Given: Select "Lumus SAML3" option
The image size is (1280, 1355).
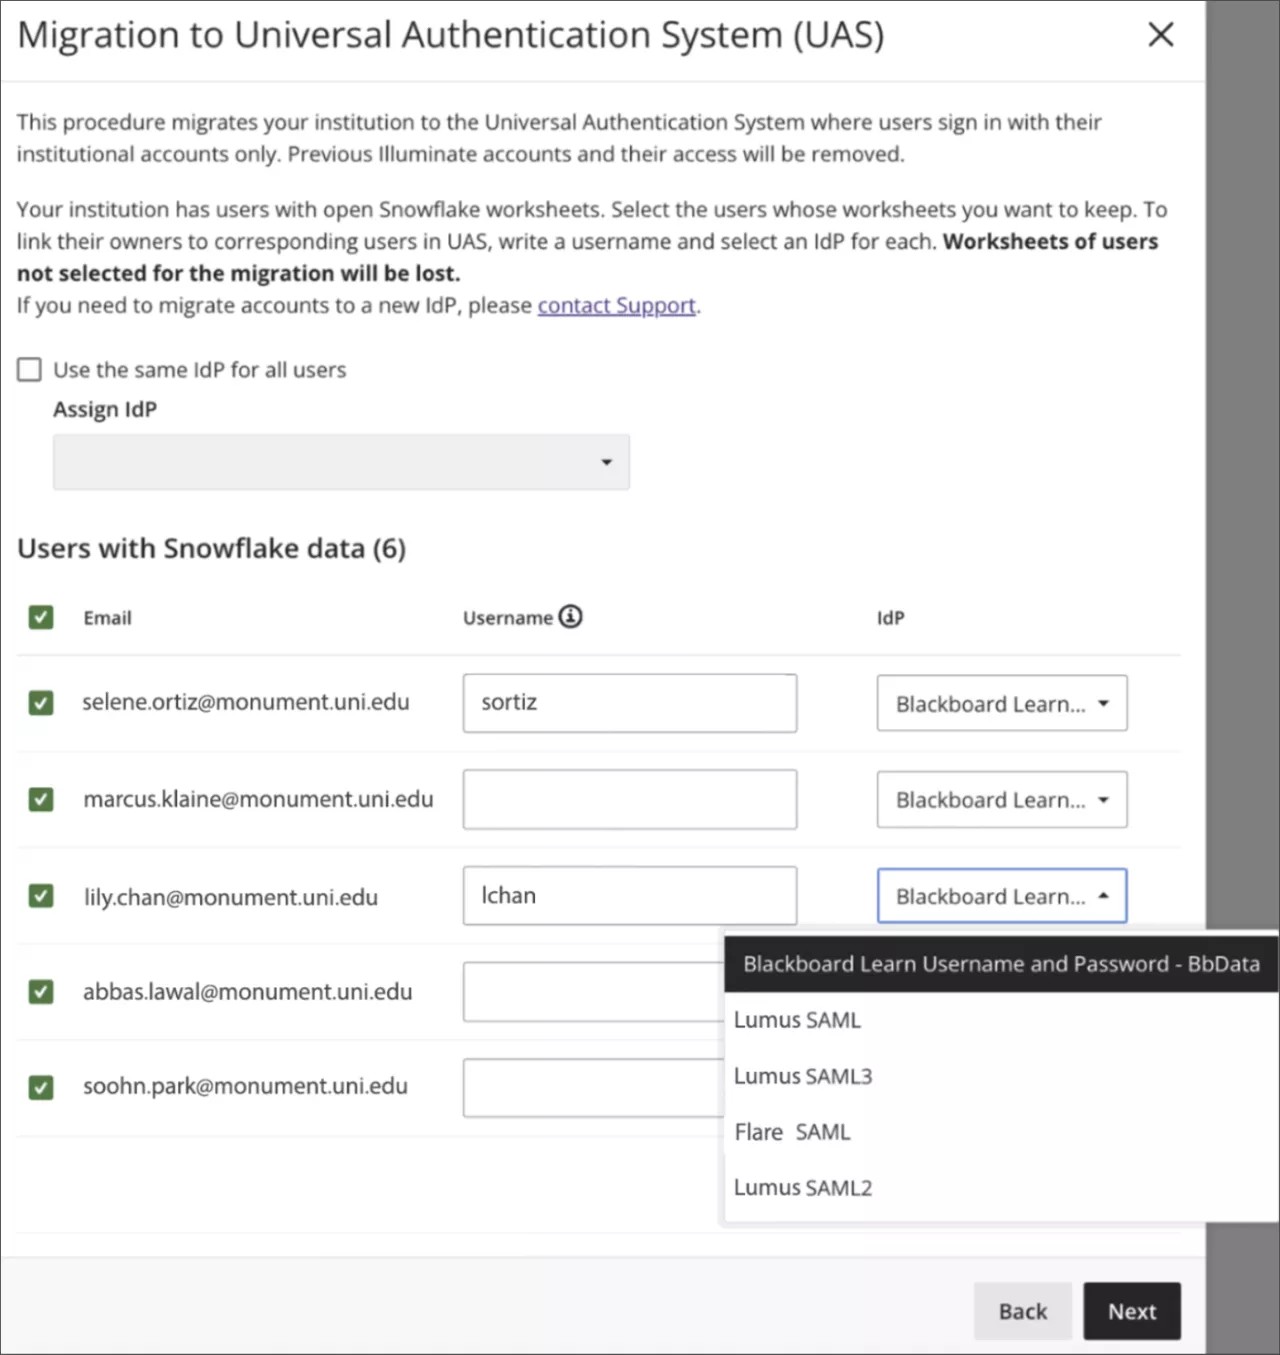Looking at the screenshot, I should click(x=802, y=1075).
